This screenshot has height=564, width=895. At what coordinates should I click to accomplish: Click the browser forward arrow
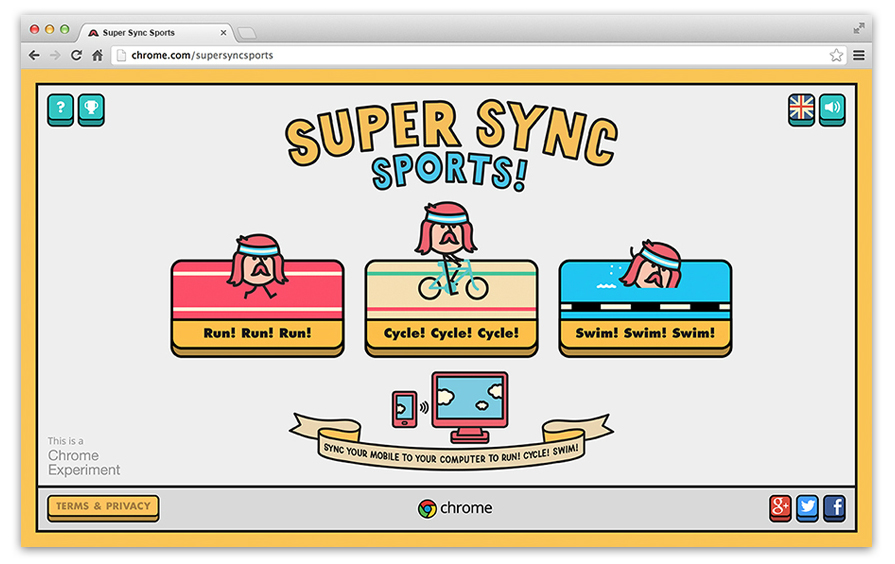coord(55,55)
